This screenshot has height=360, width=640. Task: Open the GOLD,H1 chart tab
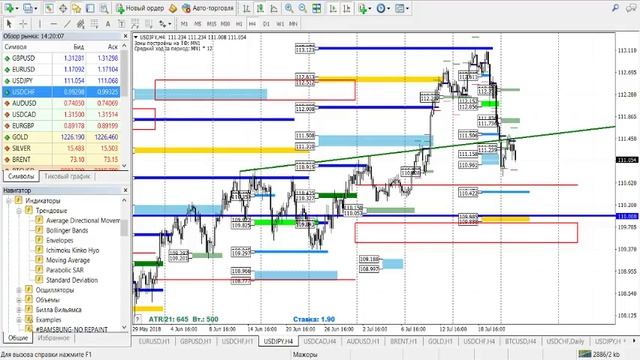click(x=440, y=341)
